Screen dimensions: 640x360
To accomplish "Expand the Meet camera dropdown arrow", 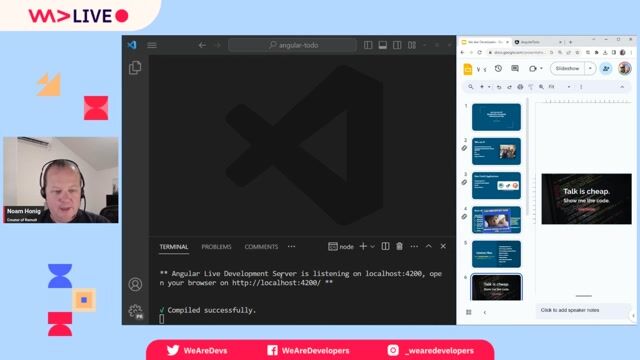I will (541, 69).
